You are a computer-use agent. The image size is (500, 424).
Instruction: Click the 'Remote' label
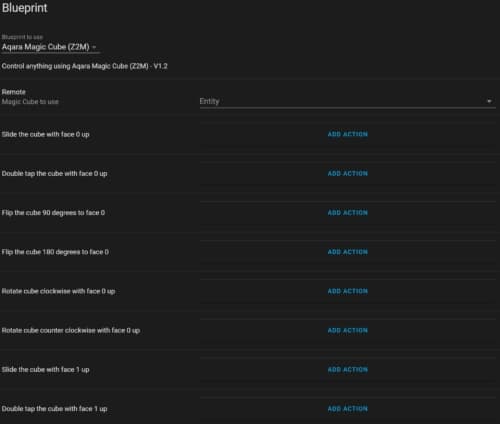14,92
